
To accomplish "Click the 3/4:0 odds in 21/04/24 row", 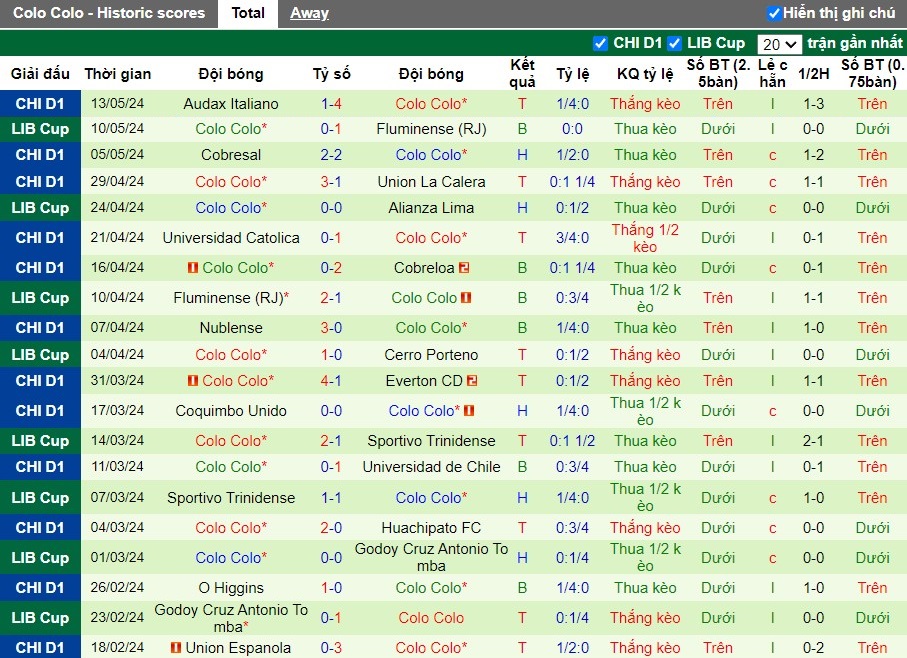I will click(x=573, y=238).
